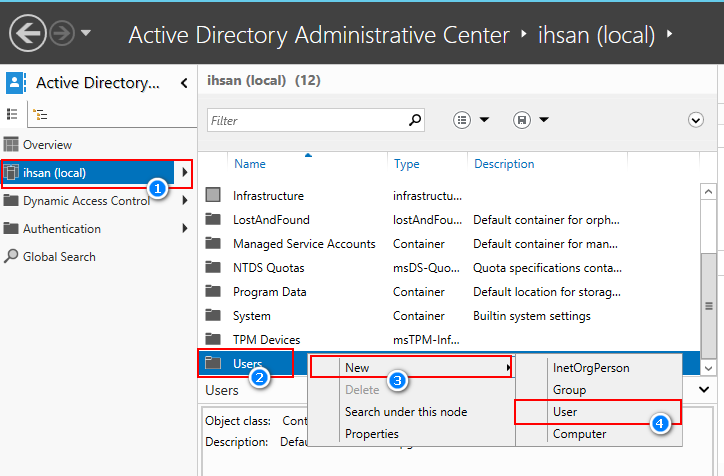Viewport: 724px width, 476px height.
Task: Go back with the back arrow button
Action: point(28,33)
